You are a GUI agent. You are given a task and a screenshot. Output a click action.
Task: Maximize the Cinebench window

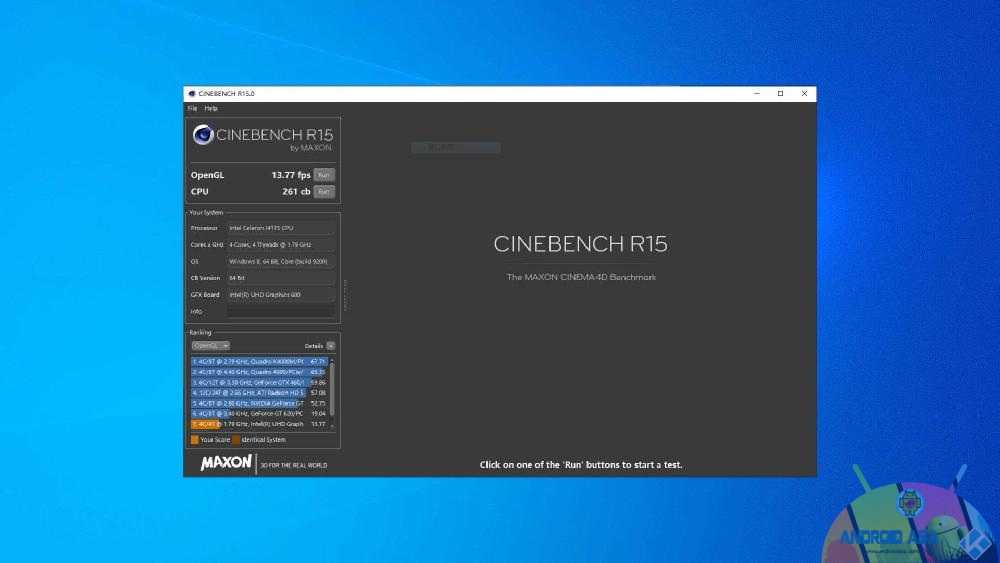pyautogui.click(x=781, y=94)
